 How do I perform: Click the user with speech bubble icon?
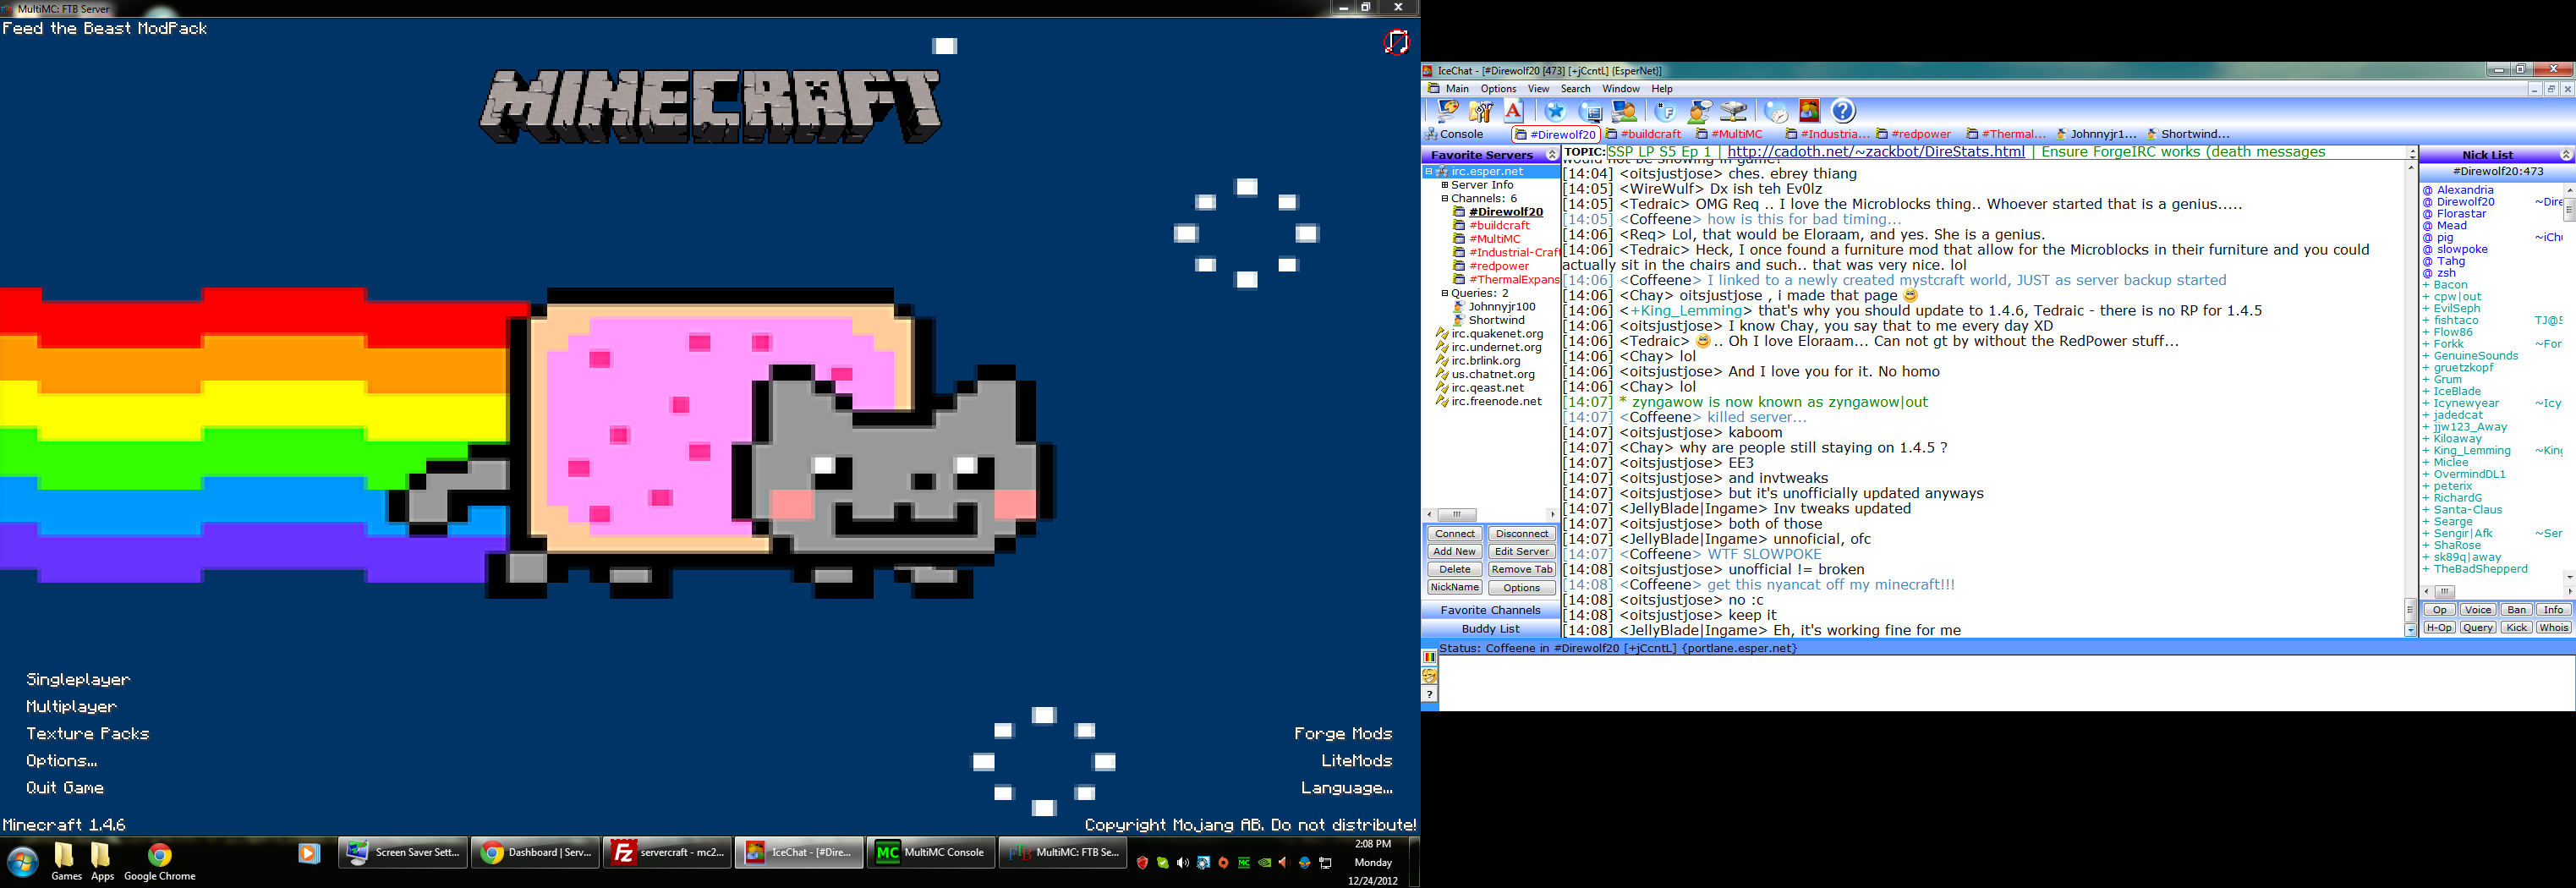[1699, 111]
